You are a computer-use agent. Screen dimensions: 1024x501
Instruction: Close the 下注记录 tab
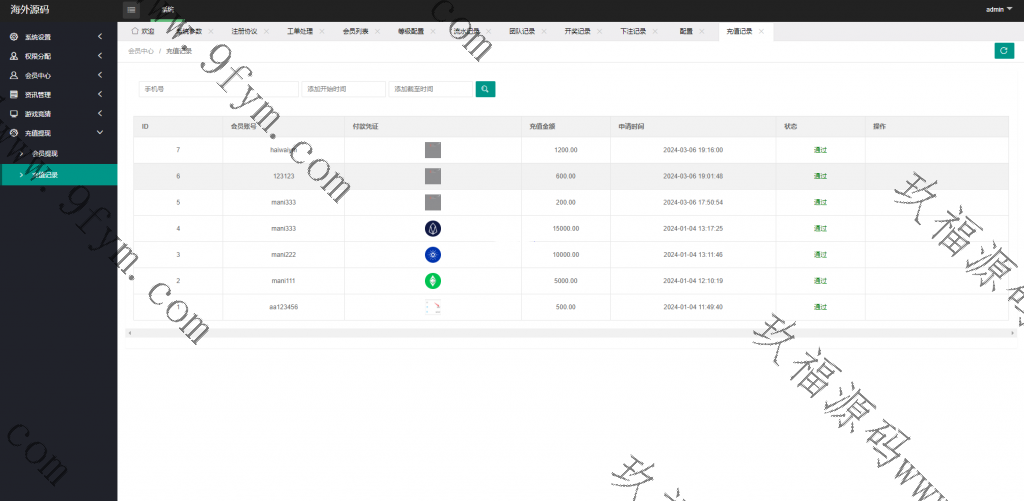[x=655, y=31]
